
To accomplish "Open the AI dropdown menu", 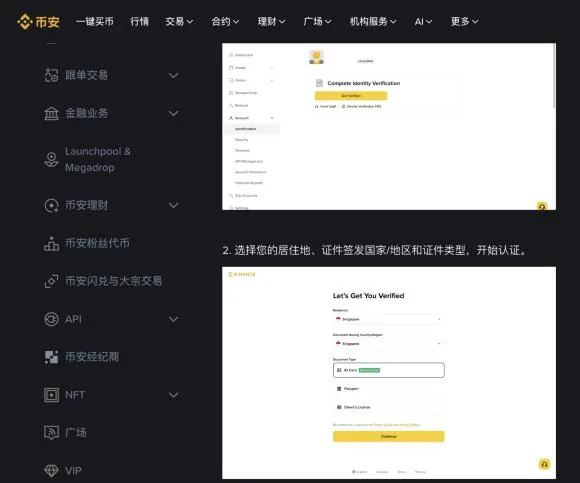I will (423, 21).
